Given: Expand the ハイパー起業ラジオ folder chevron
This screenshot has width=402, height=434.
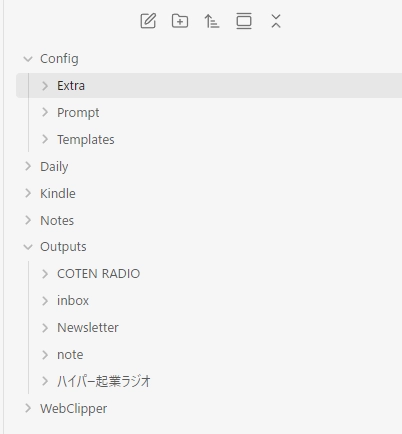Looking at the screenshot, I should point(45,381).
